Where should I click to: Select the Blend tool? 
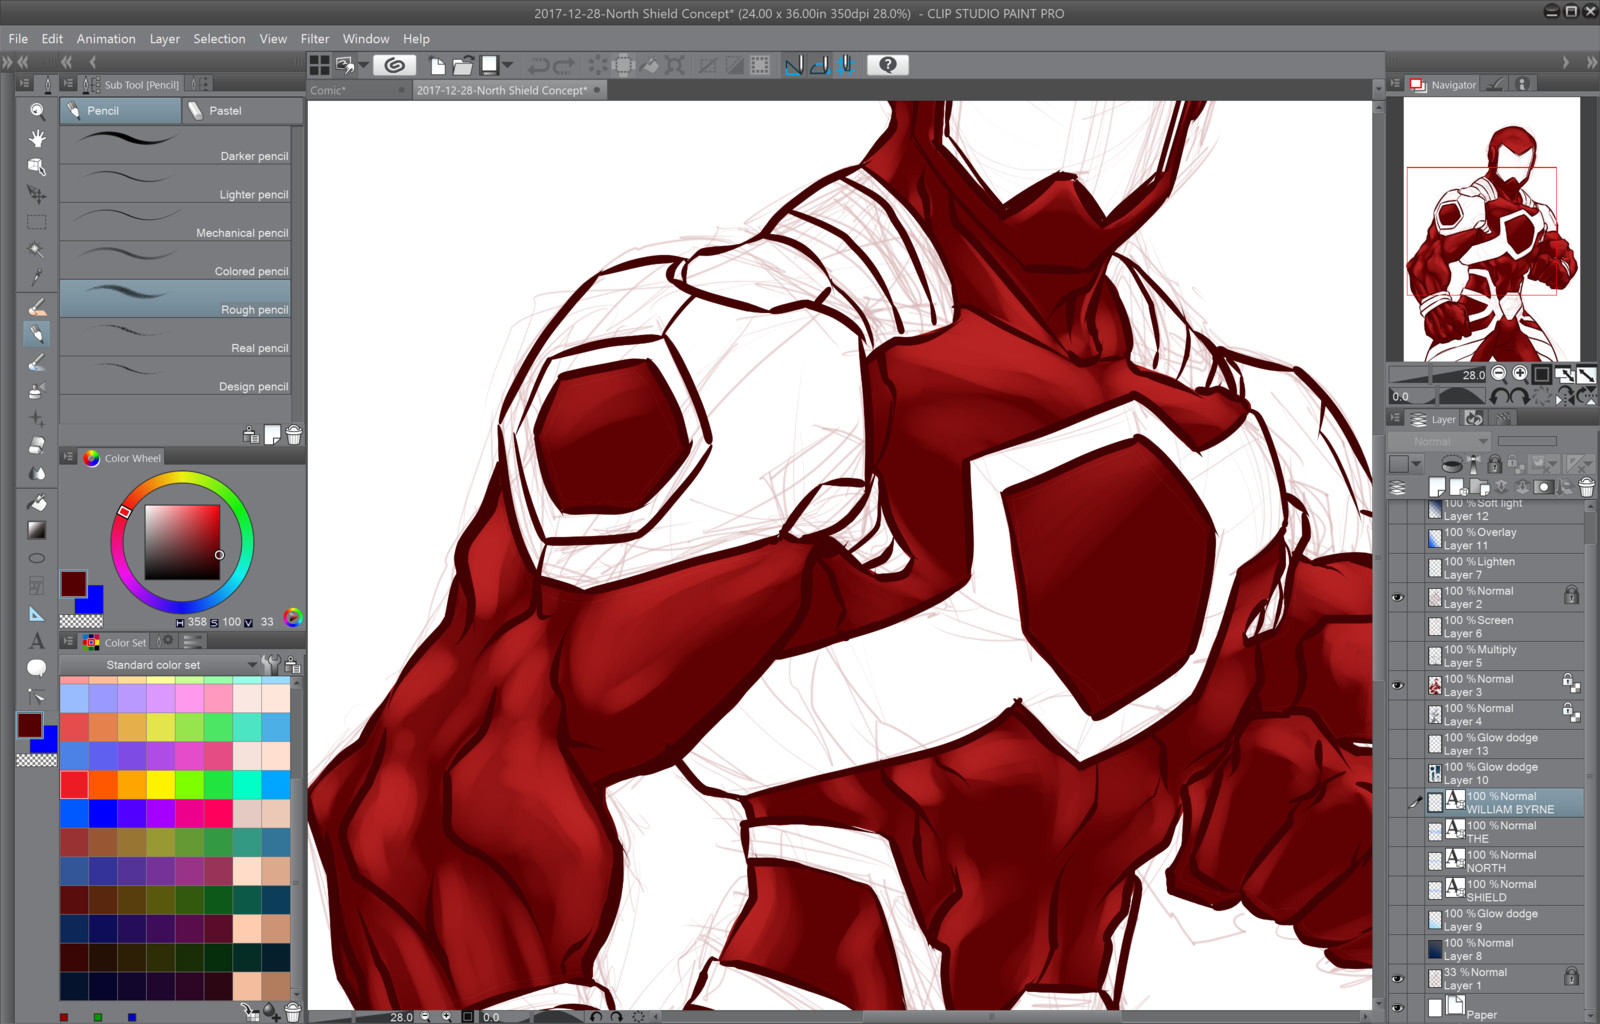pos(37,473)
